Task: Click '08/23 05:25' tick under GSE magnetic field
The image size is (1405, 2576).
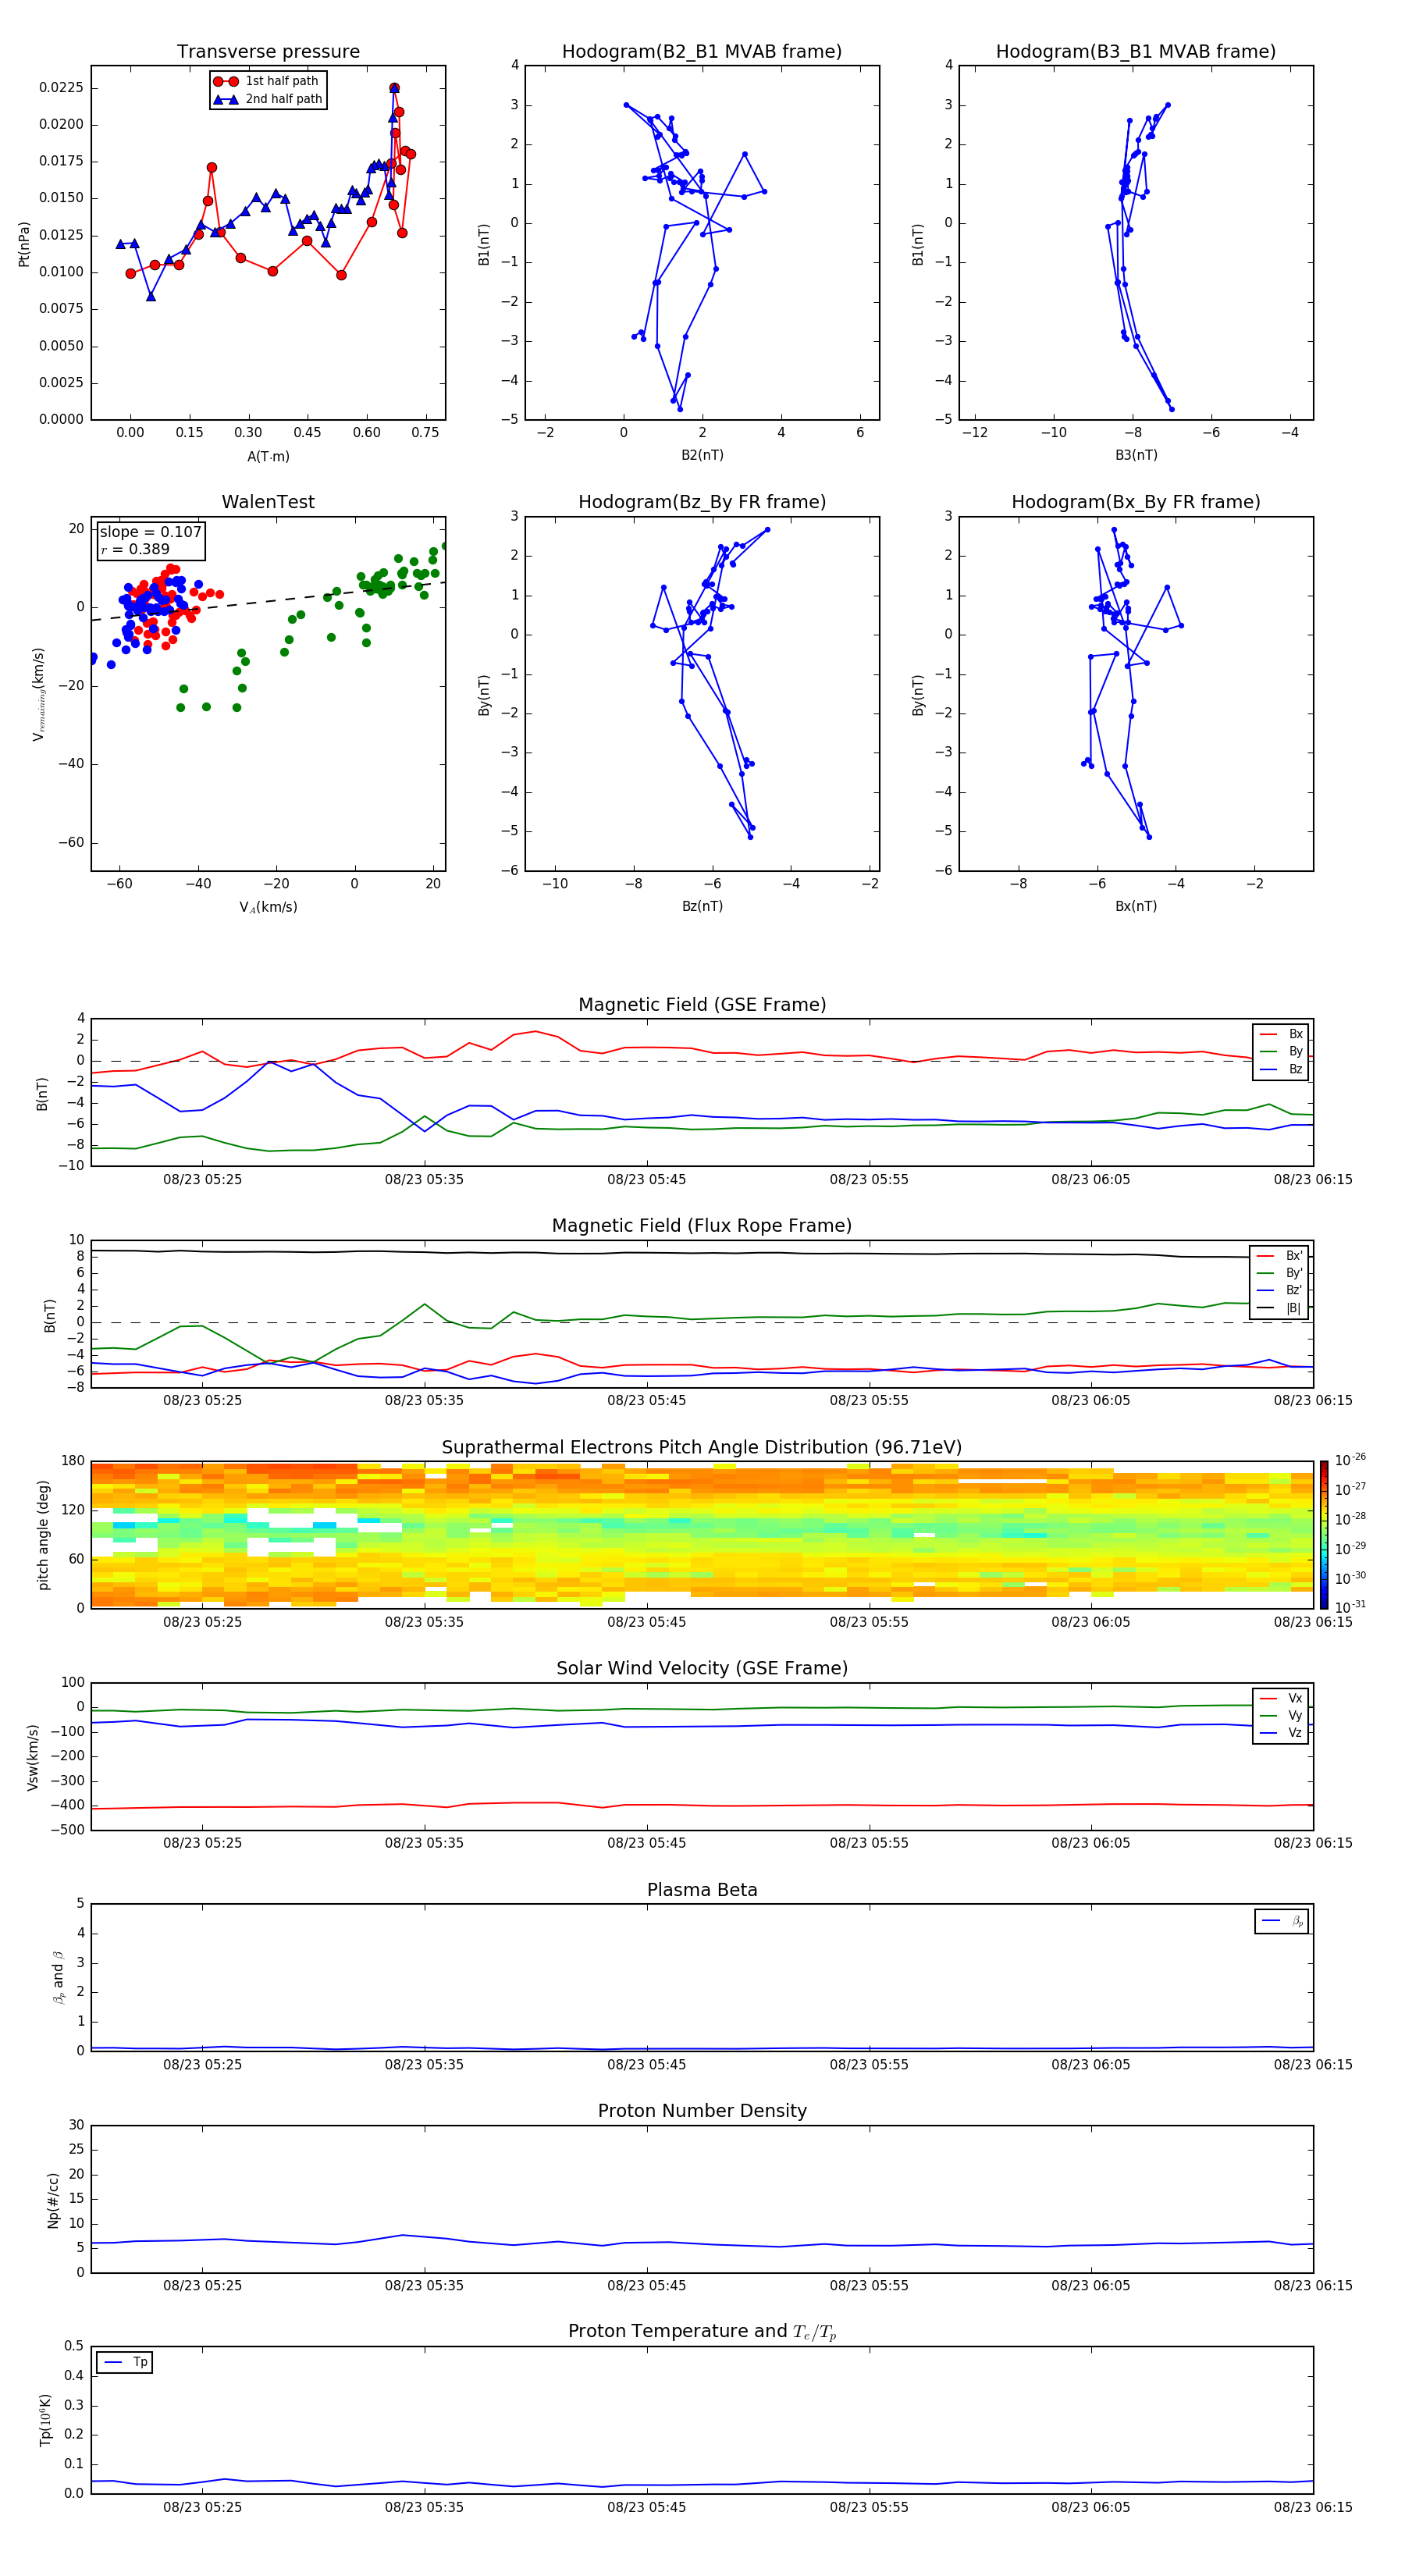Action: click(202, 1180)
